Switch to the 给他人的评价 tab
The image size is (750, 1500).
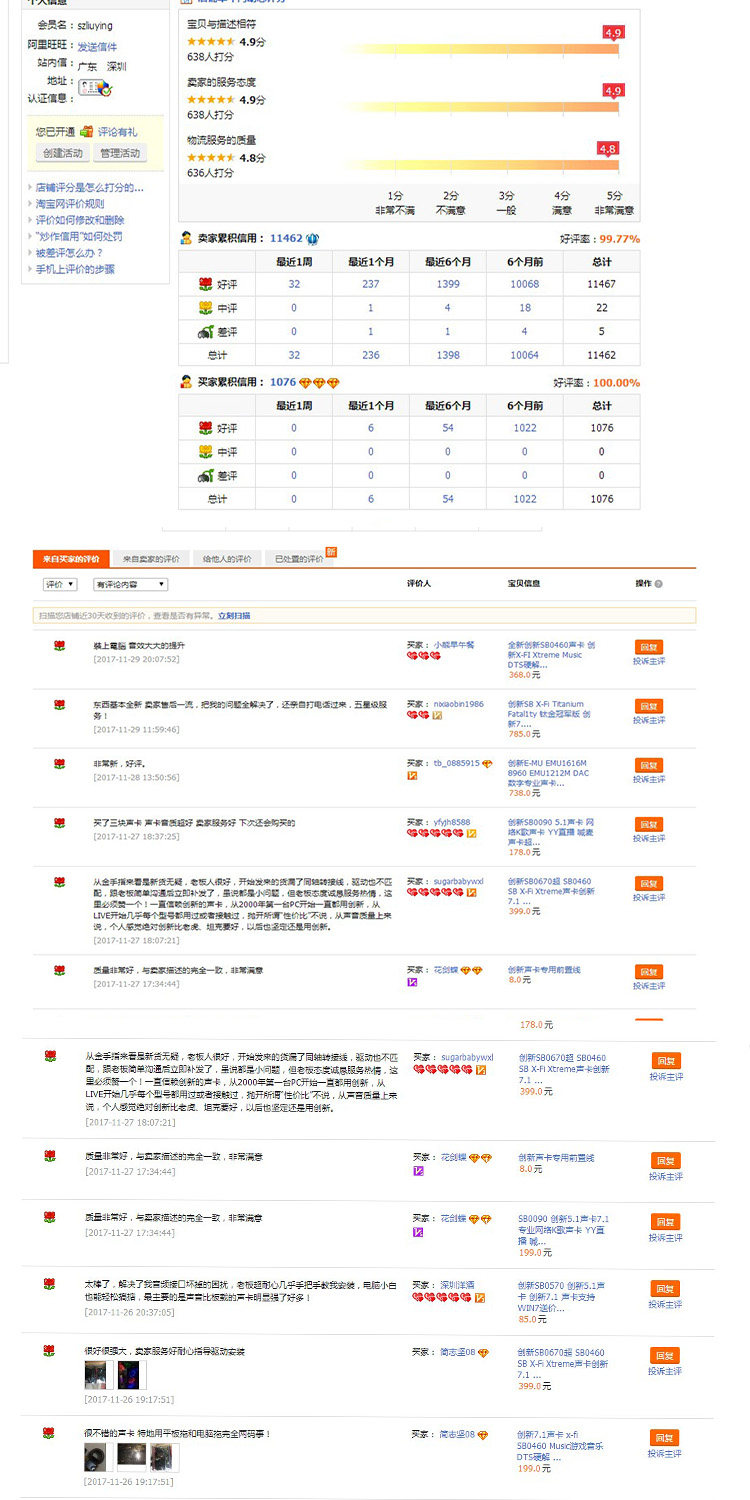[227, 558]
